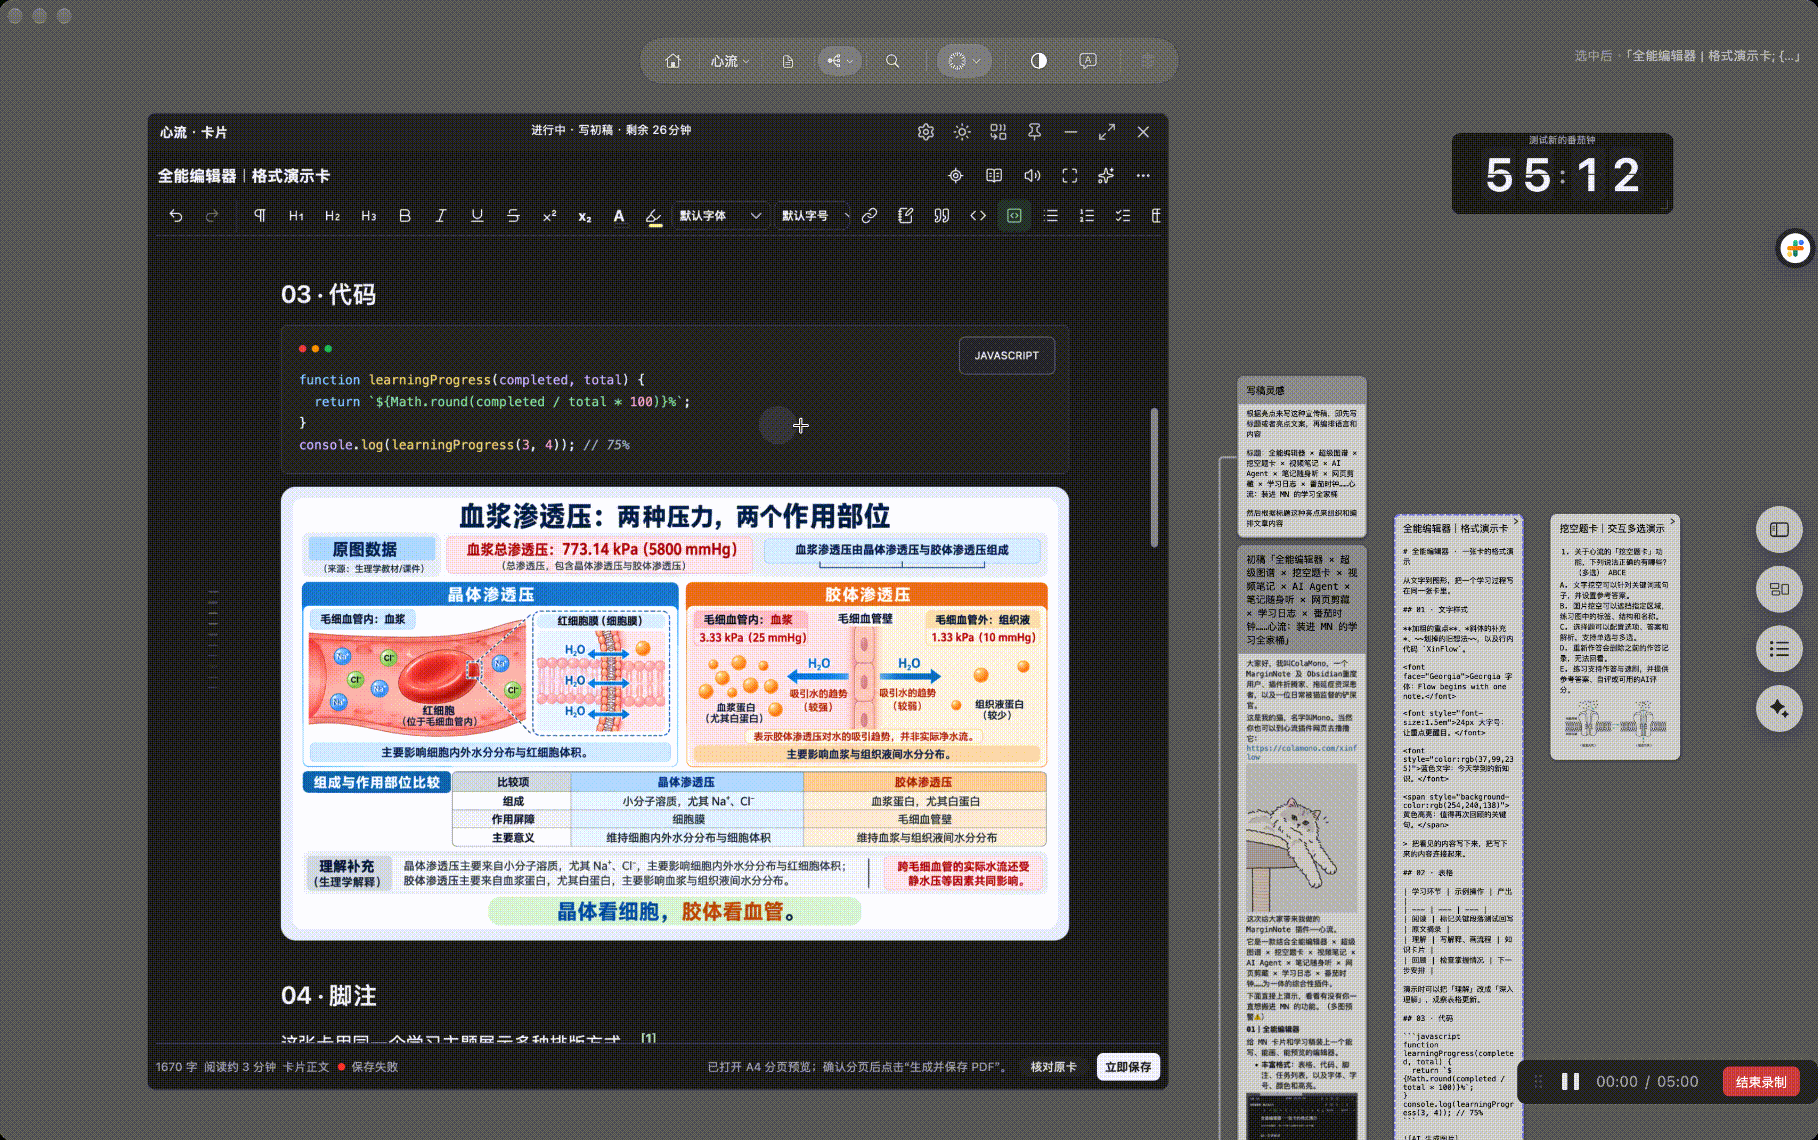Select the 挖空题卡｜交互多选演示 card thumbnail

pos(1614,637)
